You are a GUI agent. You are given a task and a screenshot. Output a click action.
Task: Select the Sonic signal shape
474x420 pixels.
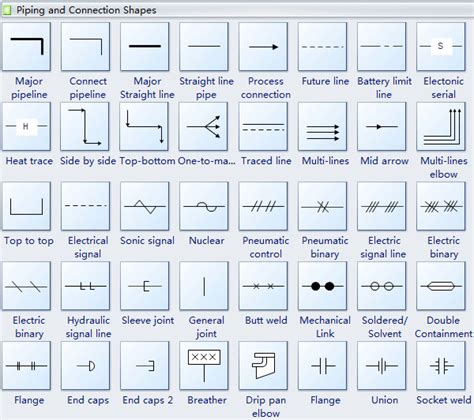tap(145, 206)
